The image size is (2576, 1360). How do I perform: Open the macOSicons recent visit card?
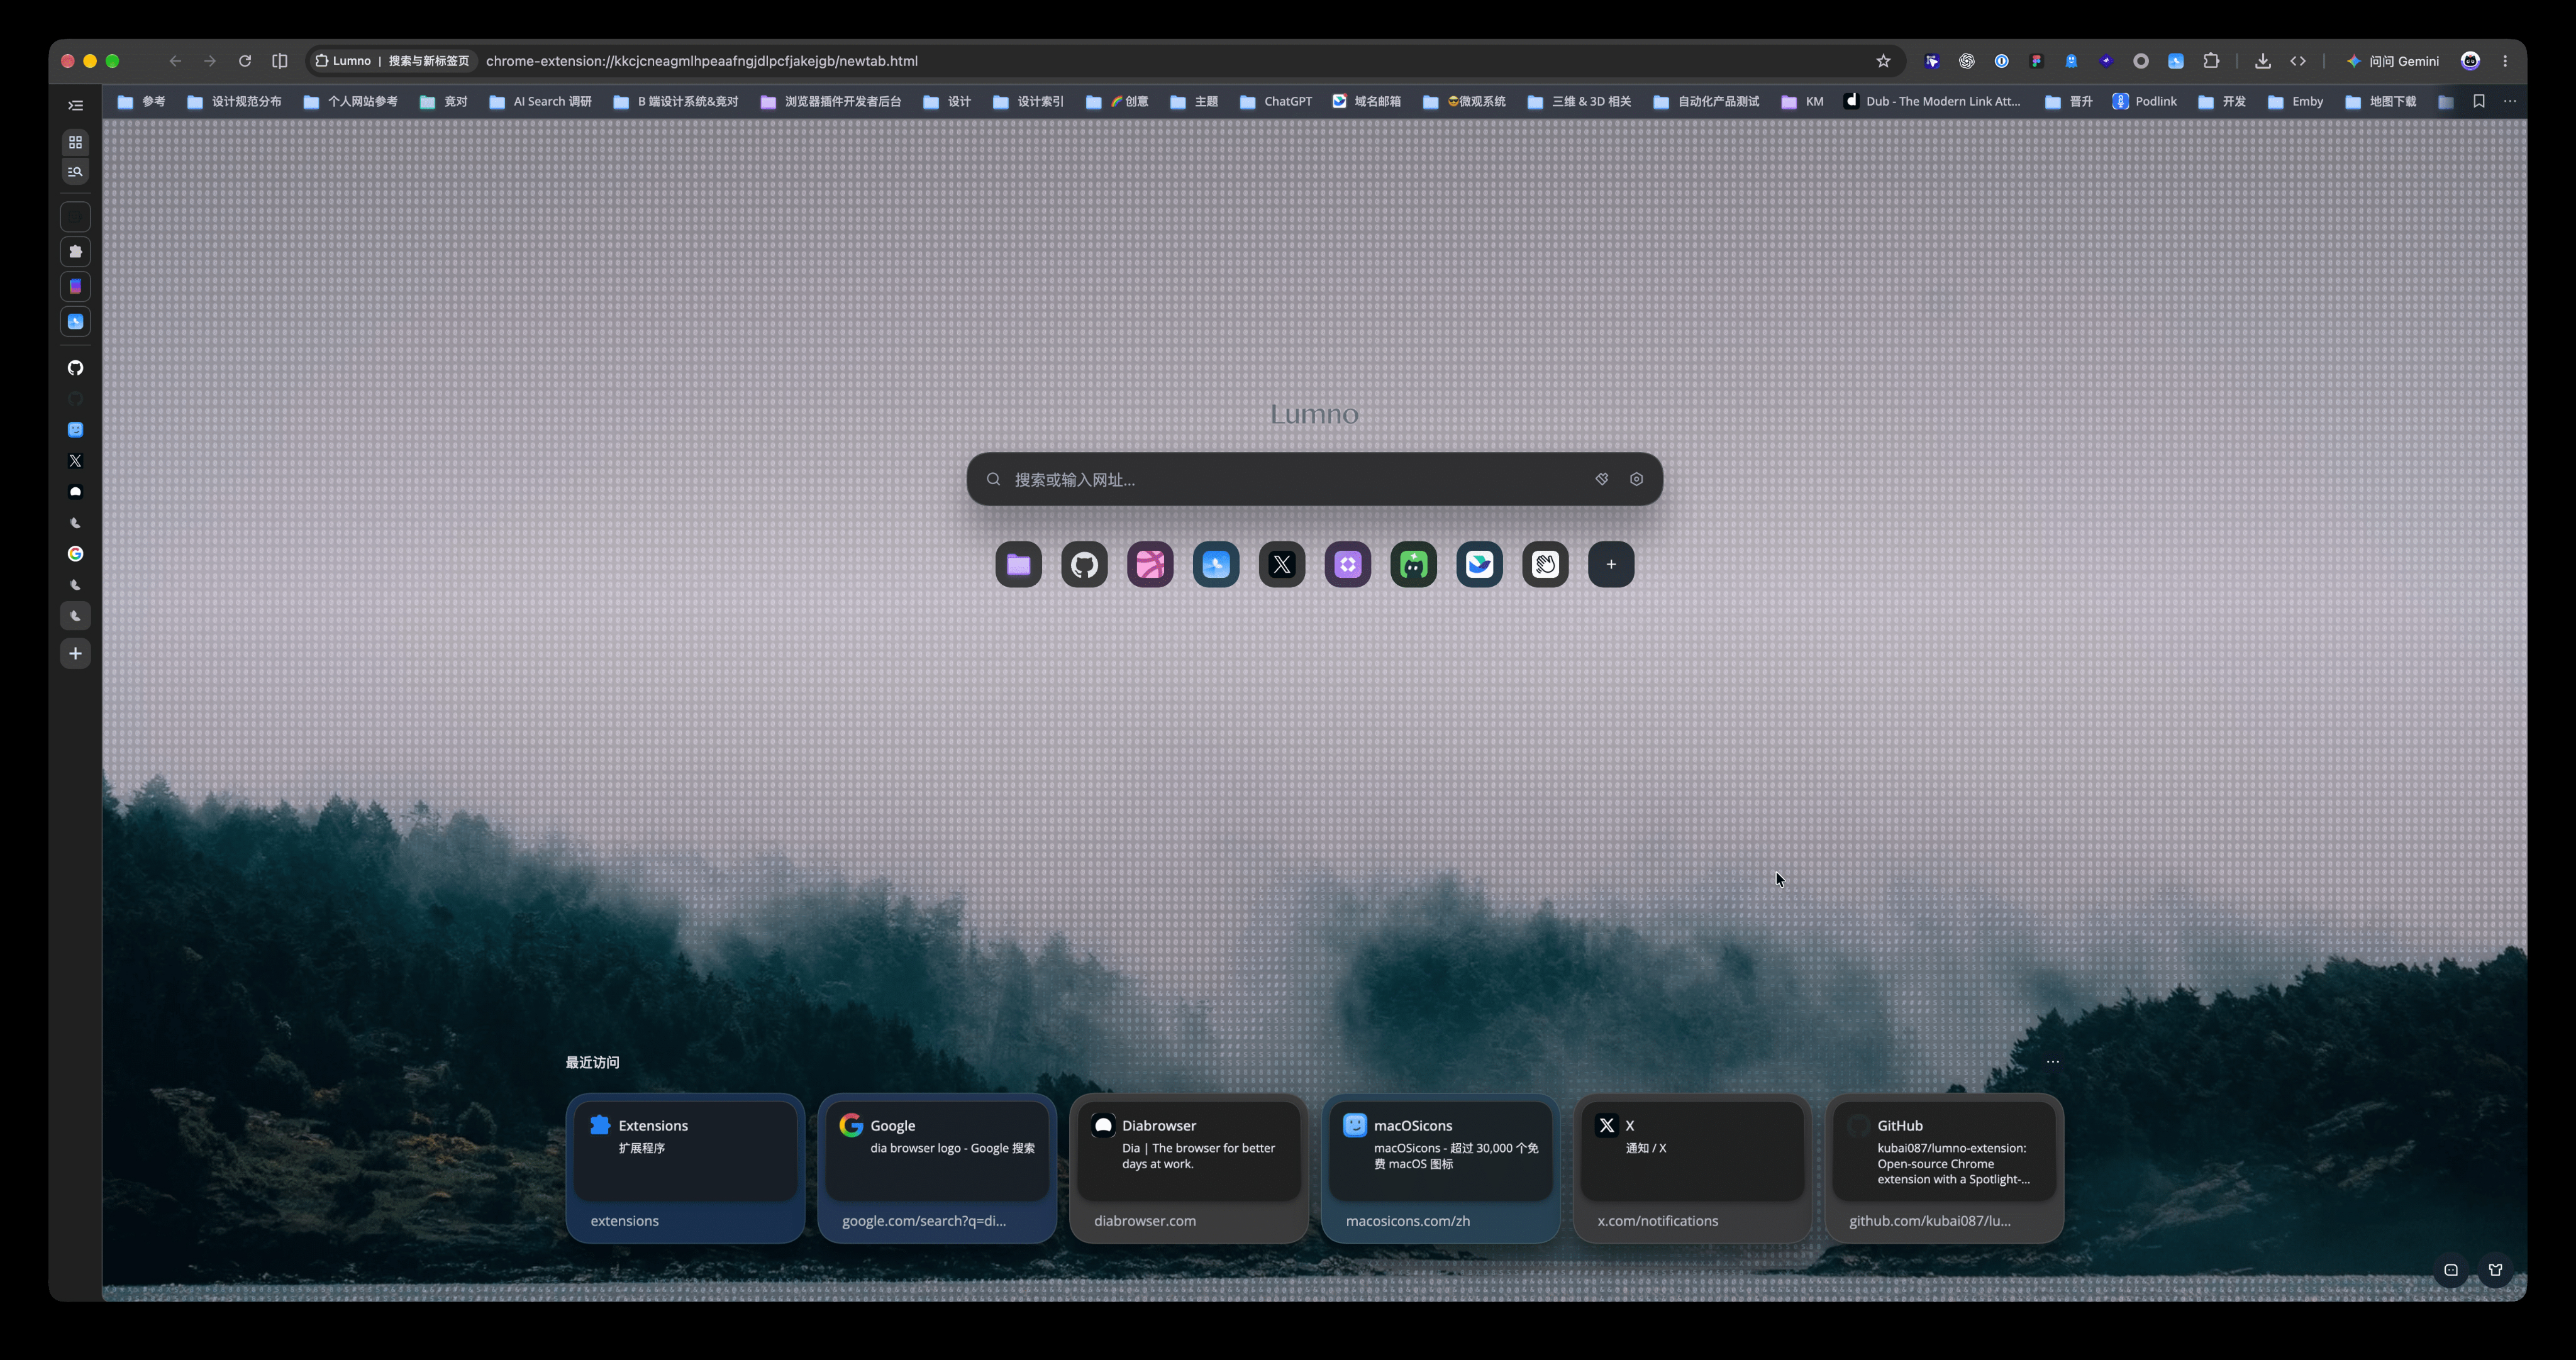coord(1440,1168)
